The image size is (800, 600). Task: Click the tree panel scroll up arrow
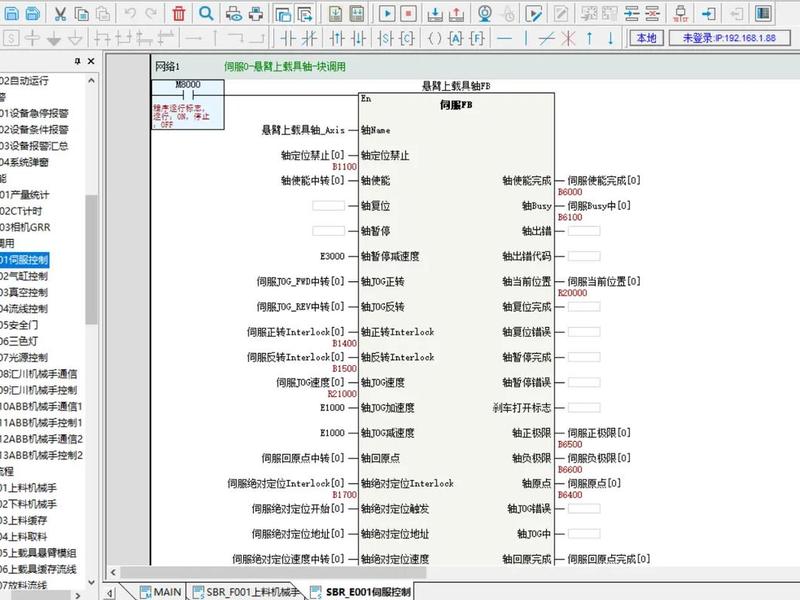tap(91, 81)
